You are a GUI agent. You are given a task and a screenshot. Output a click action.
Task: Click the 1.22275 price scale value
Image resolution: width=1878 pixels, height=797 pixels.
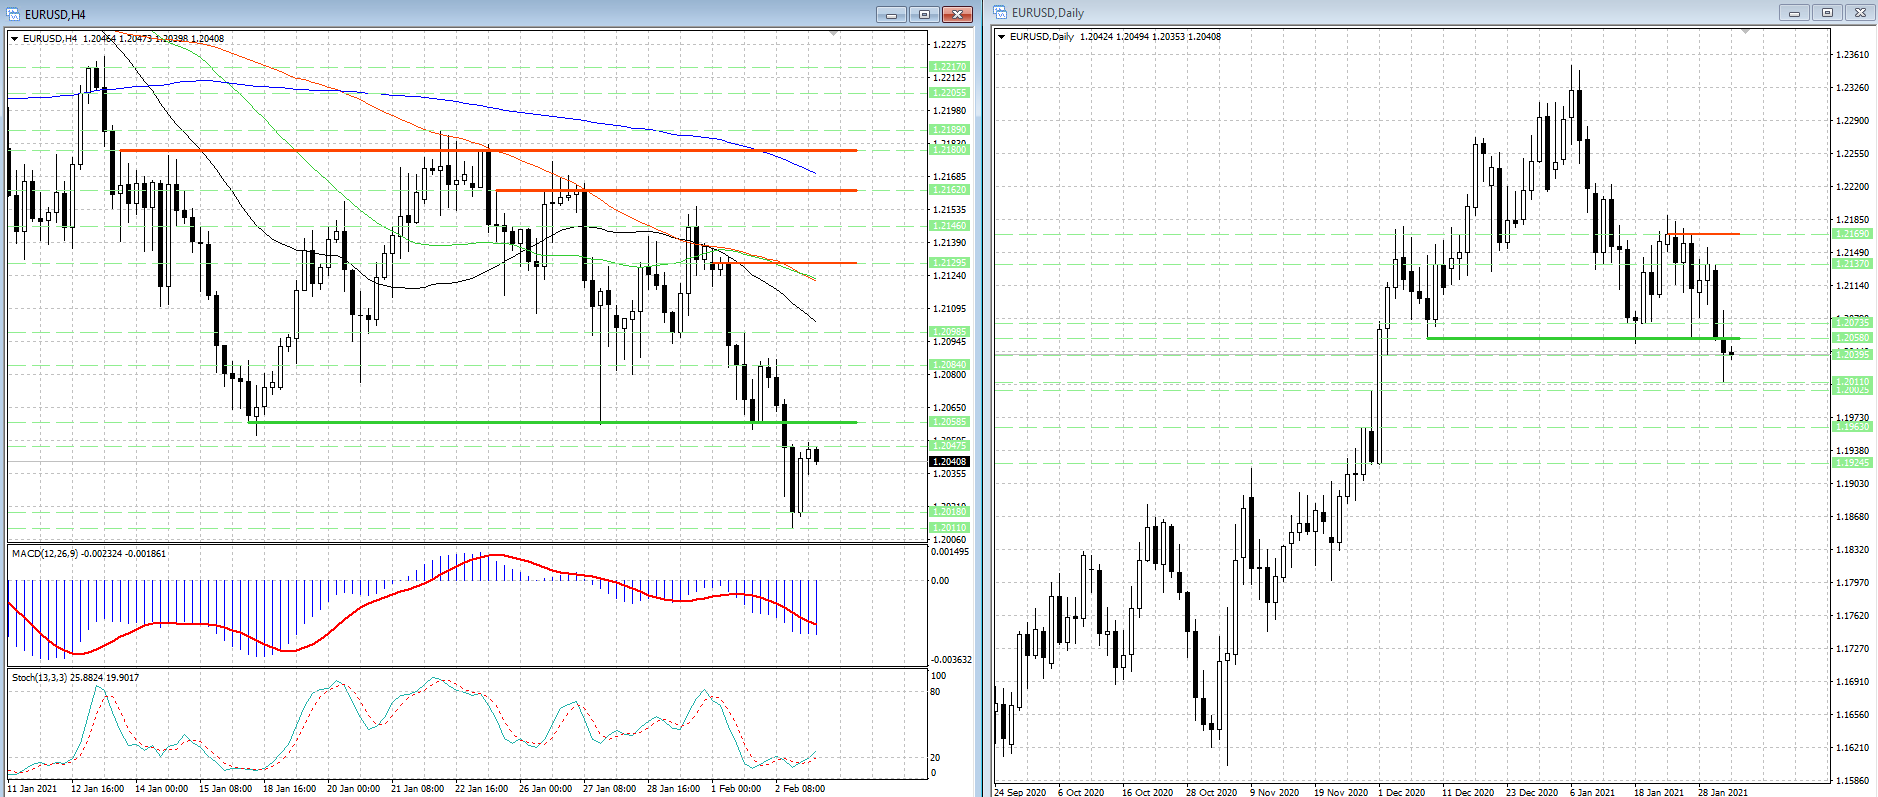(x=949, y=45)
